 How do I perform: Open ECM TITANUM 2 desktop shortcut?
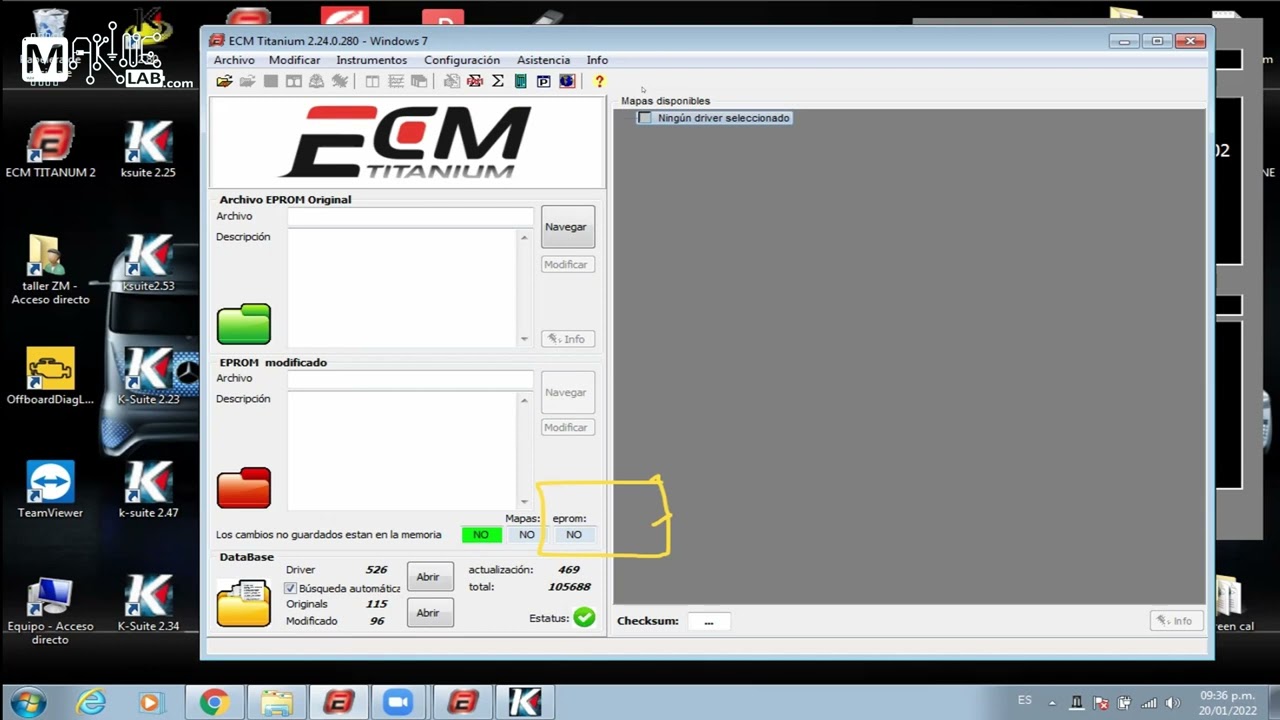tap(50, 150)
